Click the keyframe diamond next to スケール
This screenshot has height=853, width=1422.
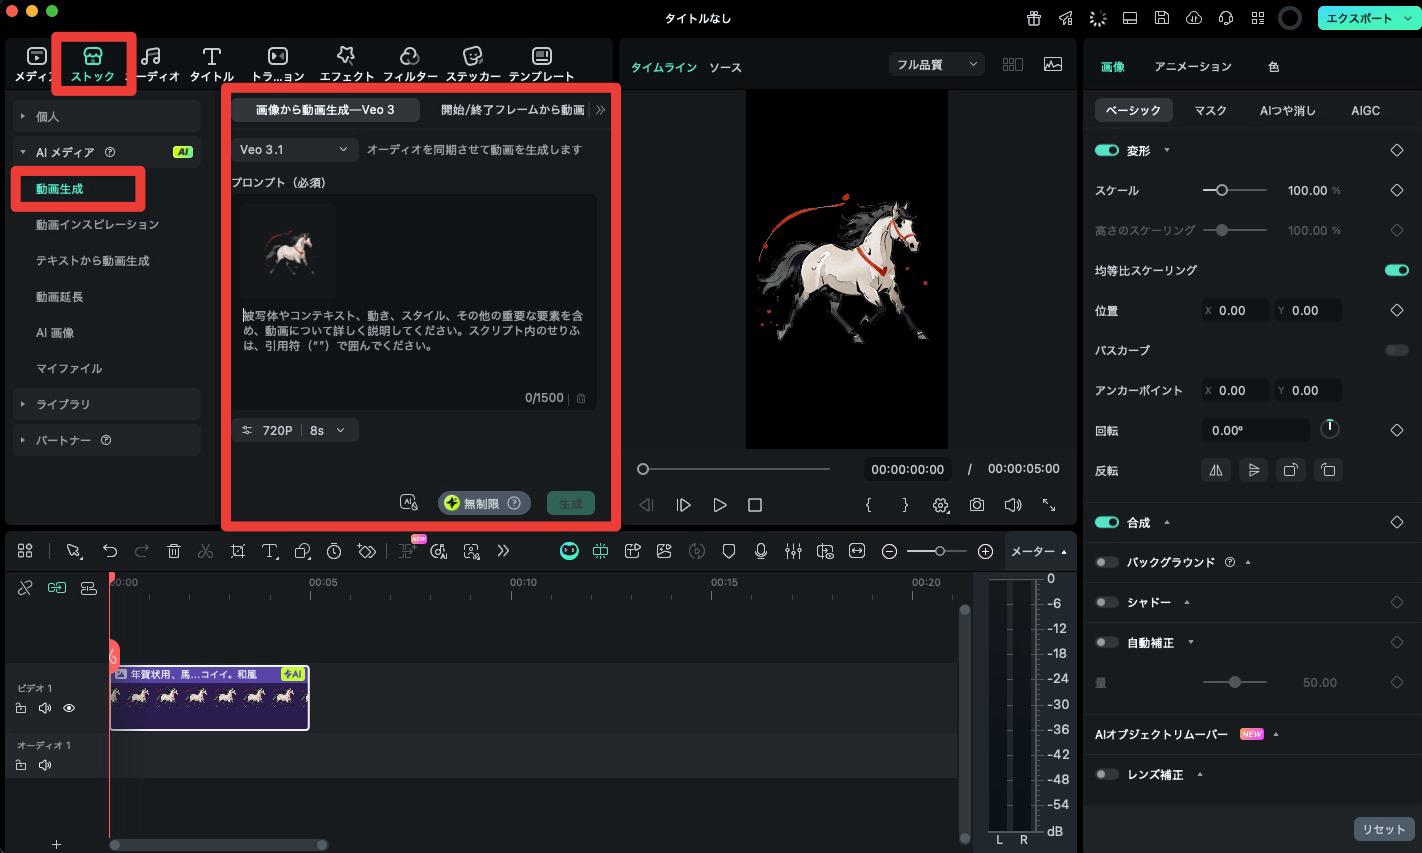(1396, 190)
